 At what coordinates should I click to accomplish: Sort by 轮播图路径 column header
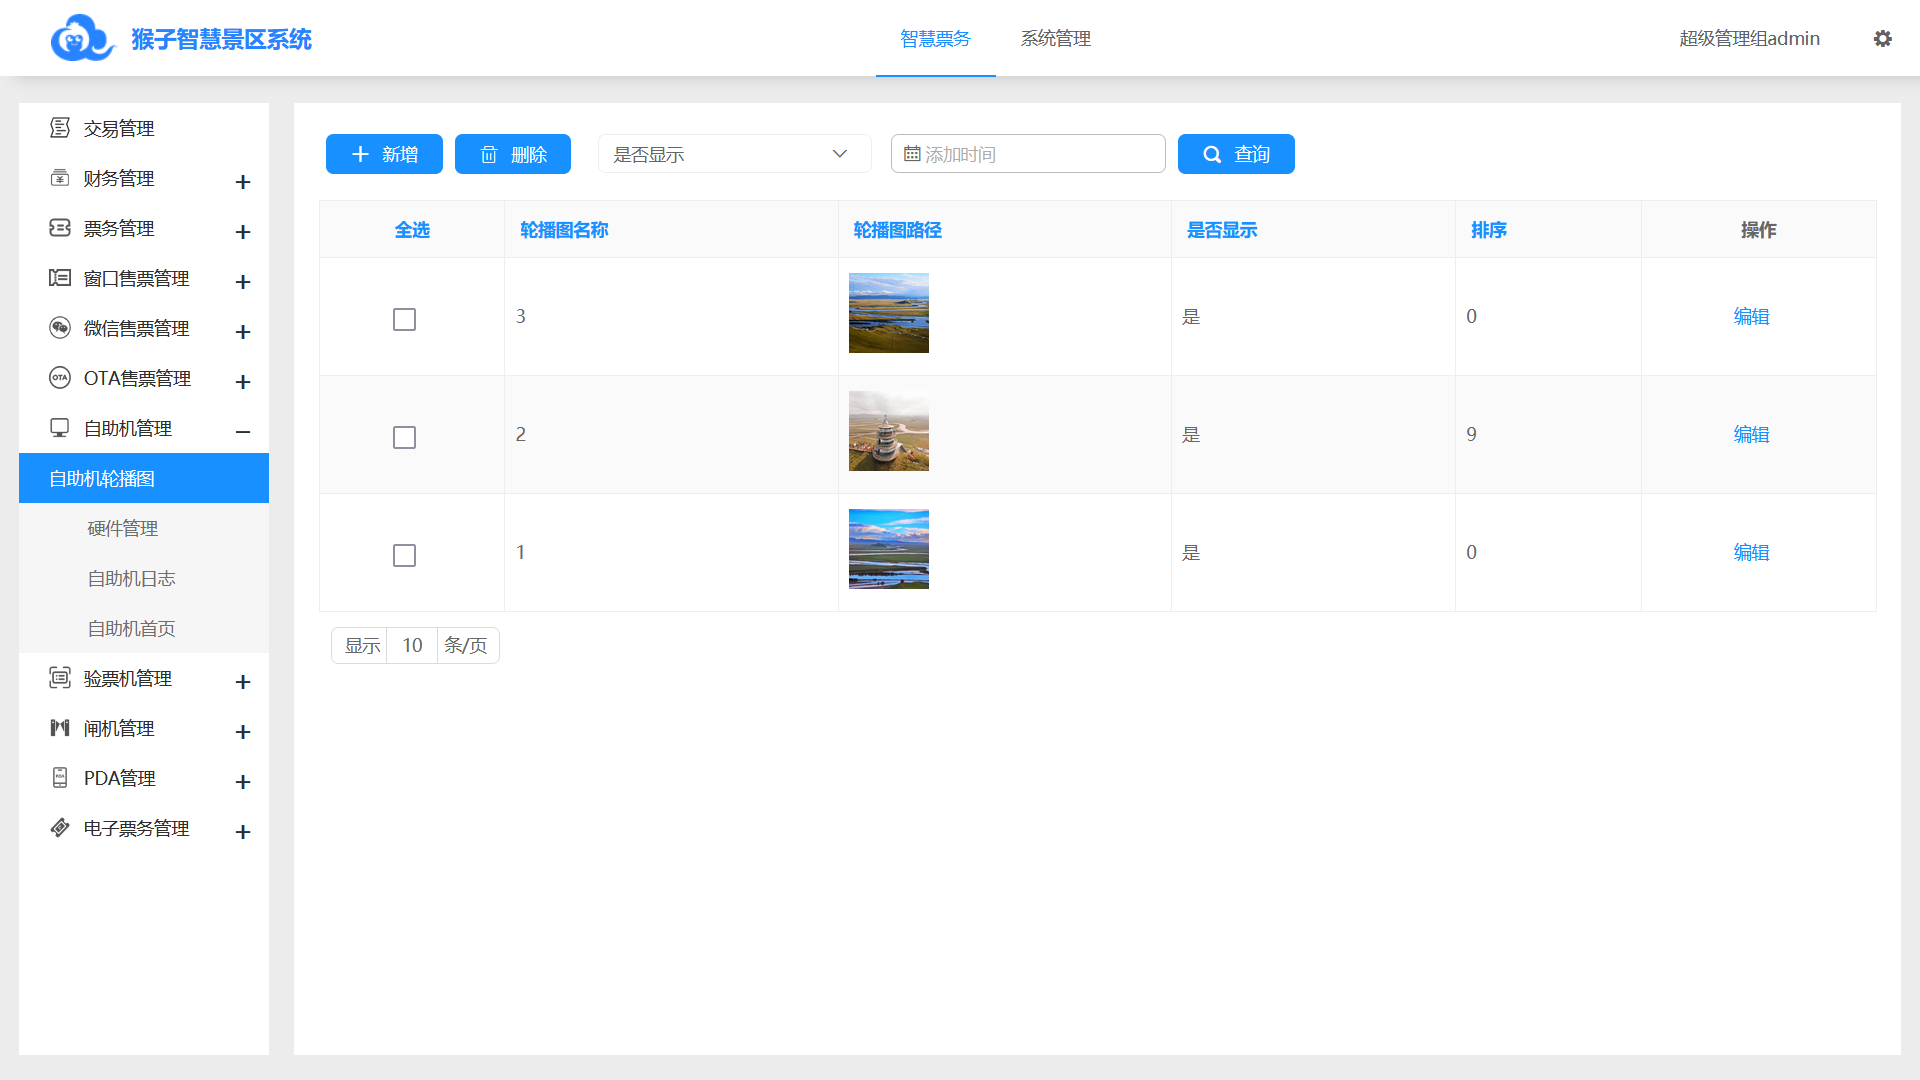pyautogui.click(x=897, y=230)
